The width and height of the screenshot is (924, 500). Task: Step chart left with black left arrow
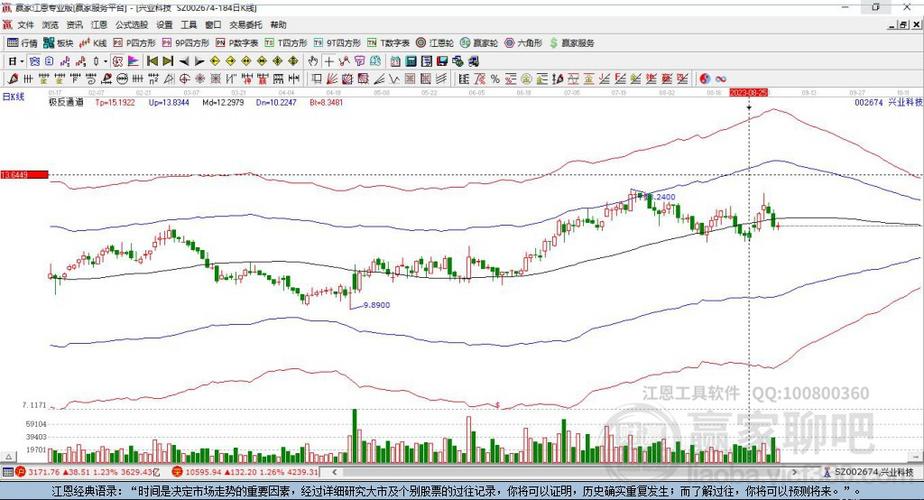pyautogui.click(x=184, y=61)
